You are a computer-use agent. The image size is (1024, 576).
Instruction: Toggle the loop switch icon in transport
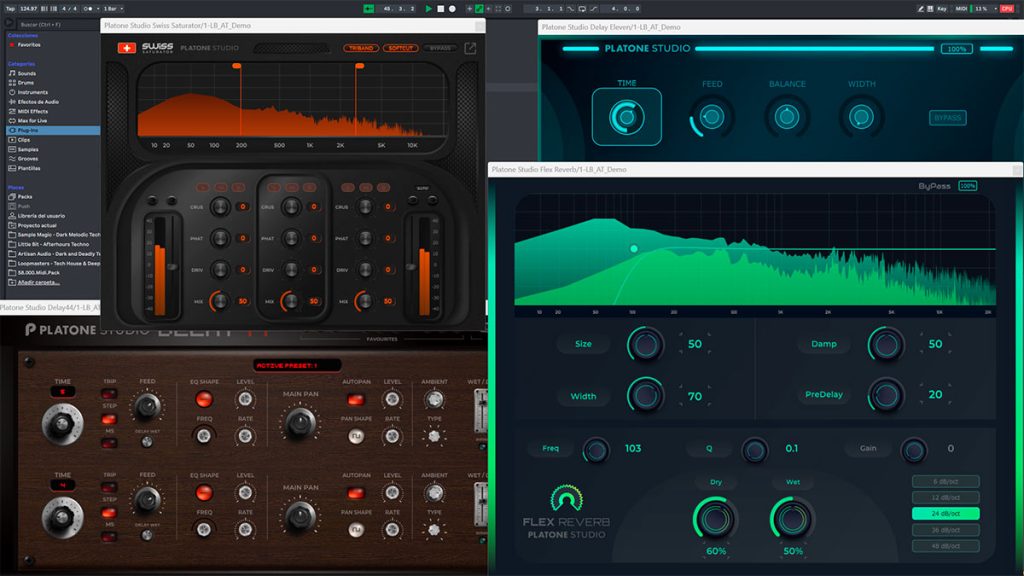[582, 8]
